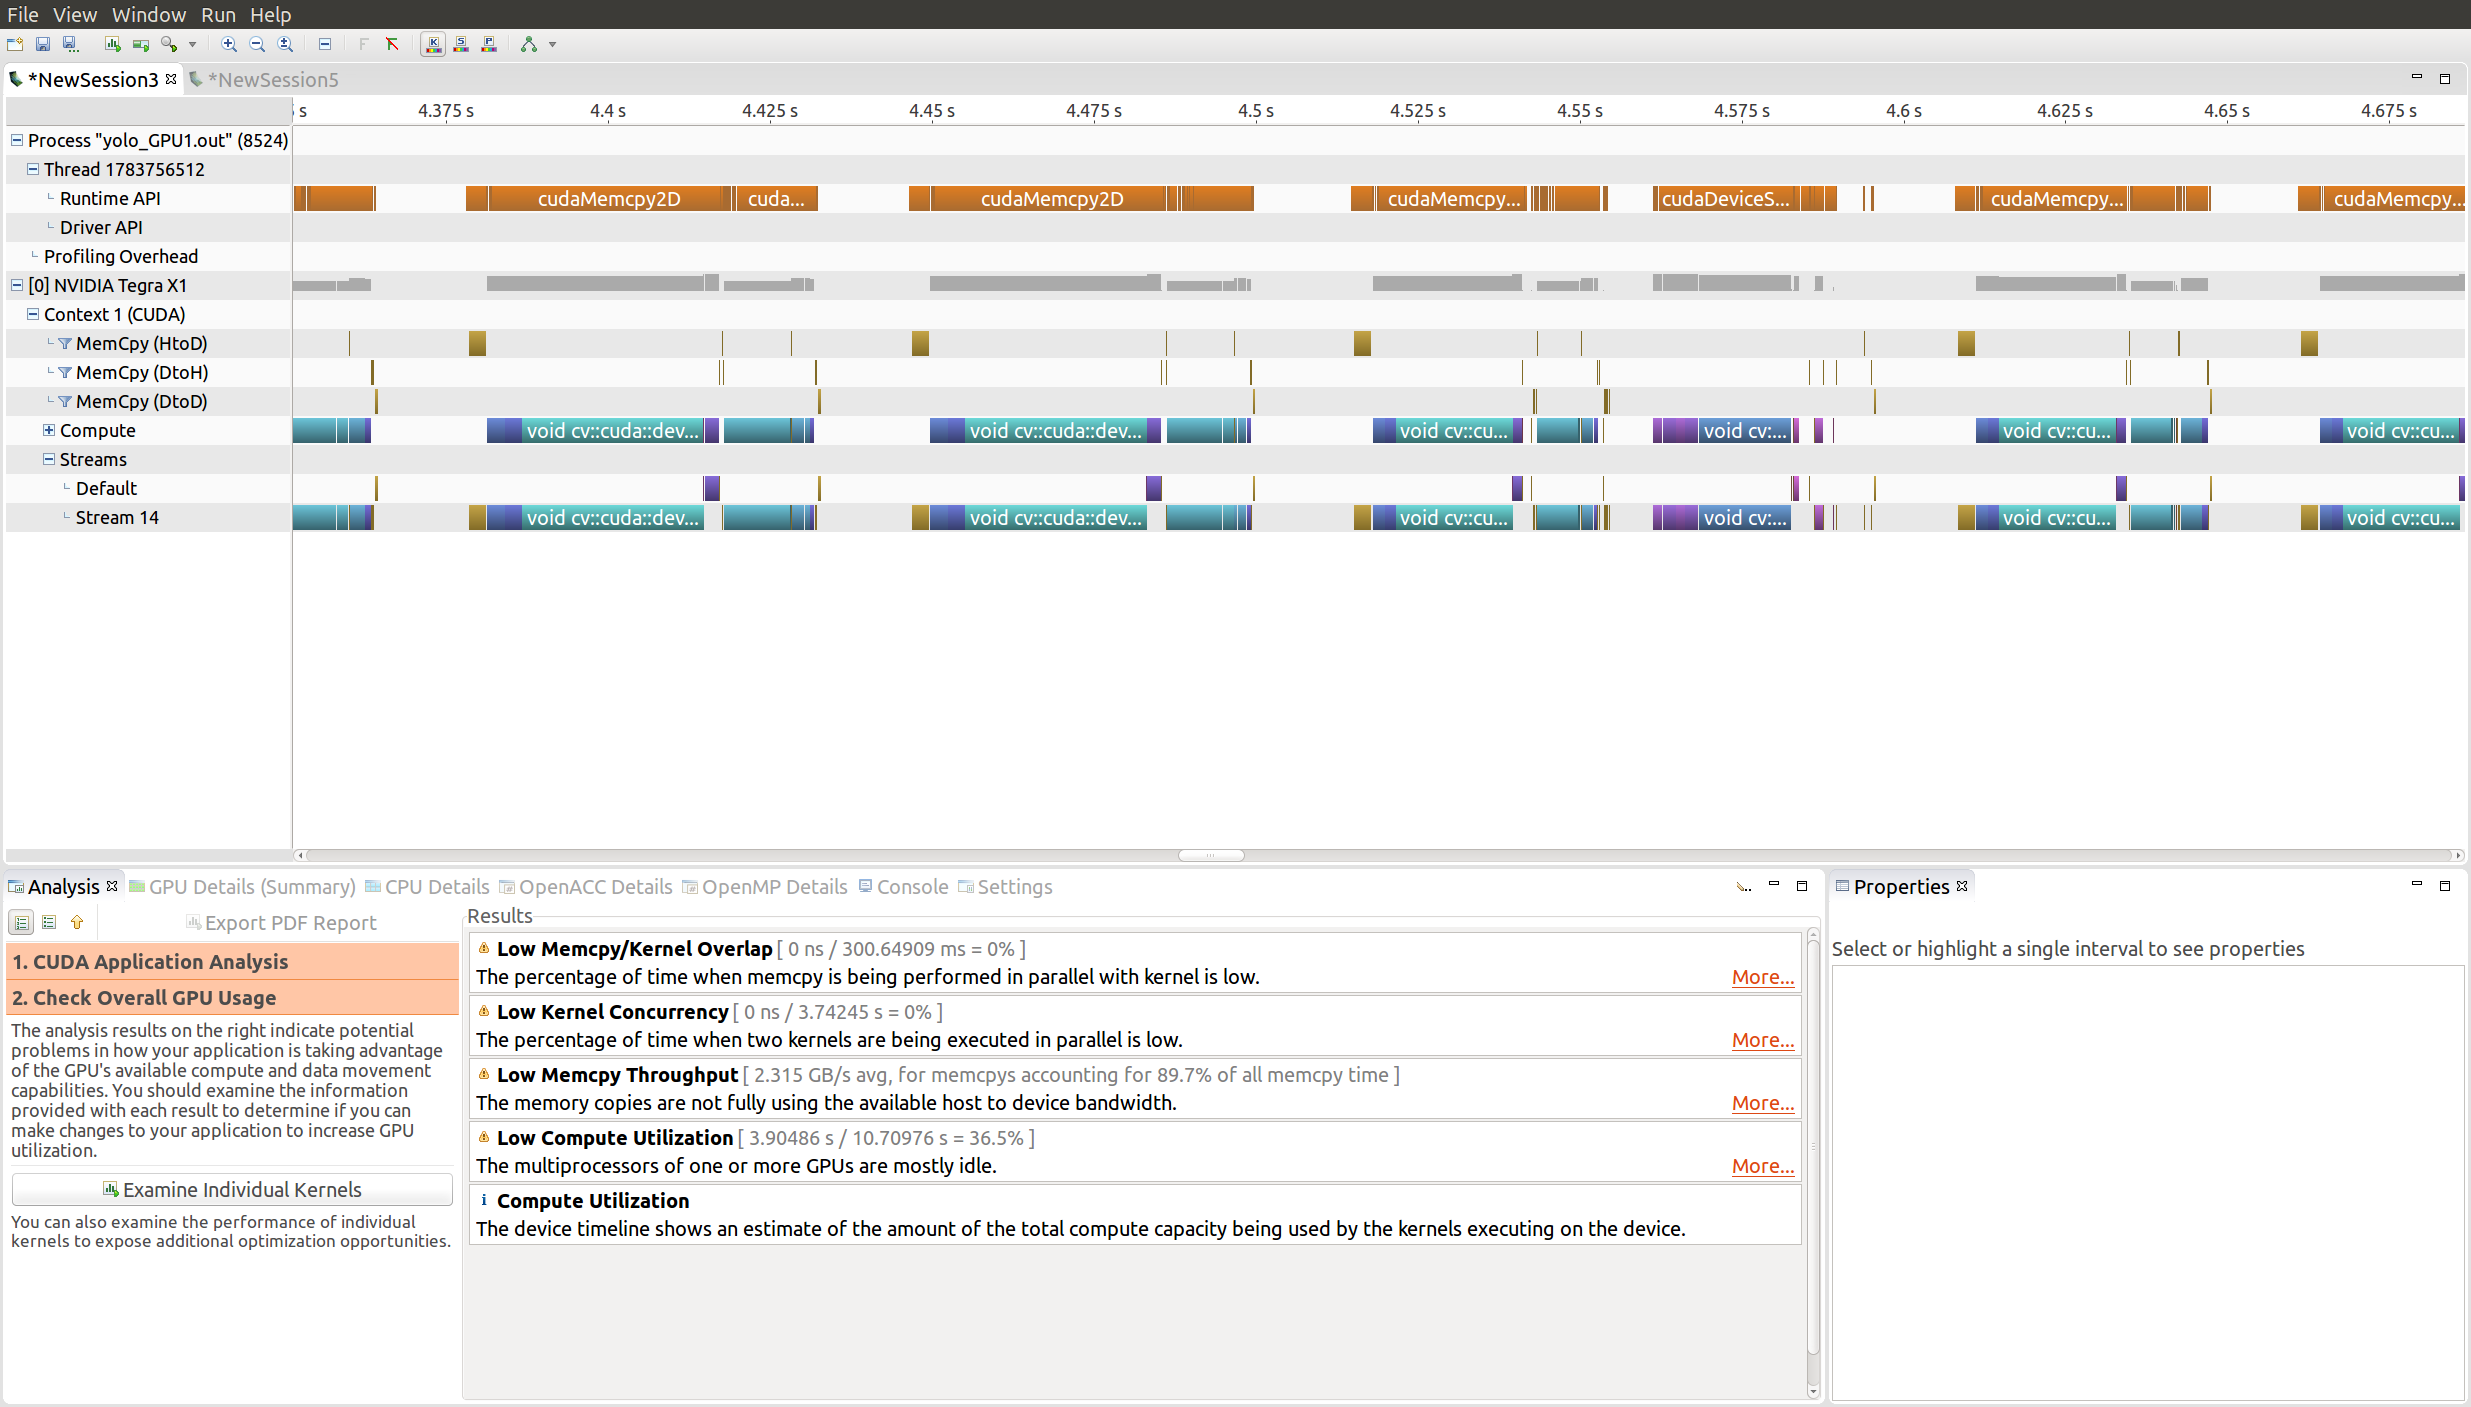Open the View menu
The height and width of the screenshot is (1407, 2471).
point(75,14)
